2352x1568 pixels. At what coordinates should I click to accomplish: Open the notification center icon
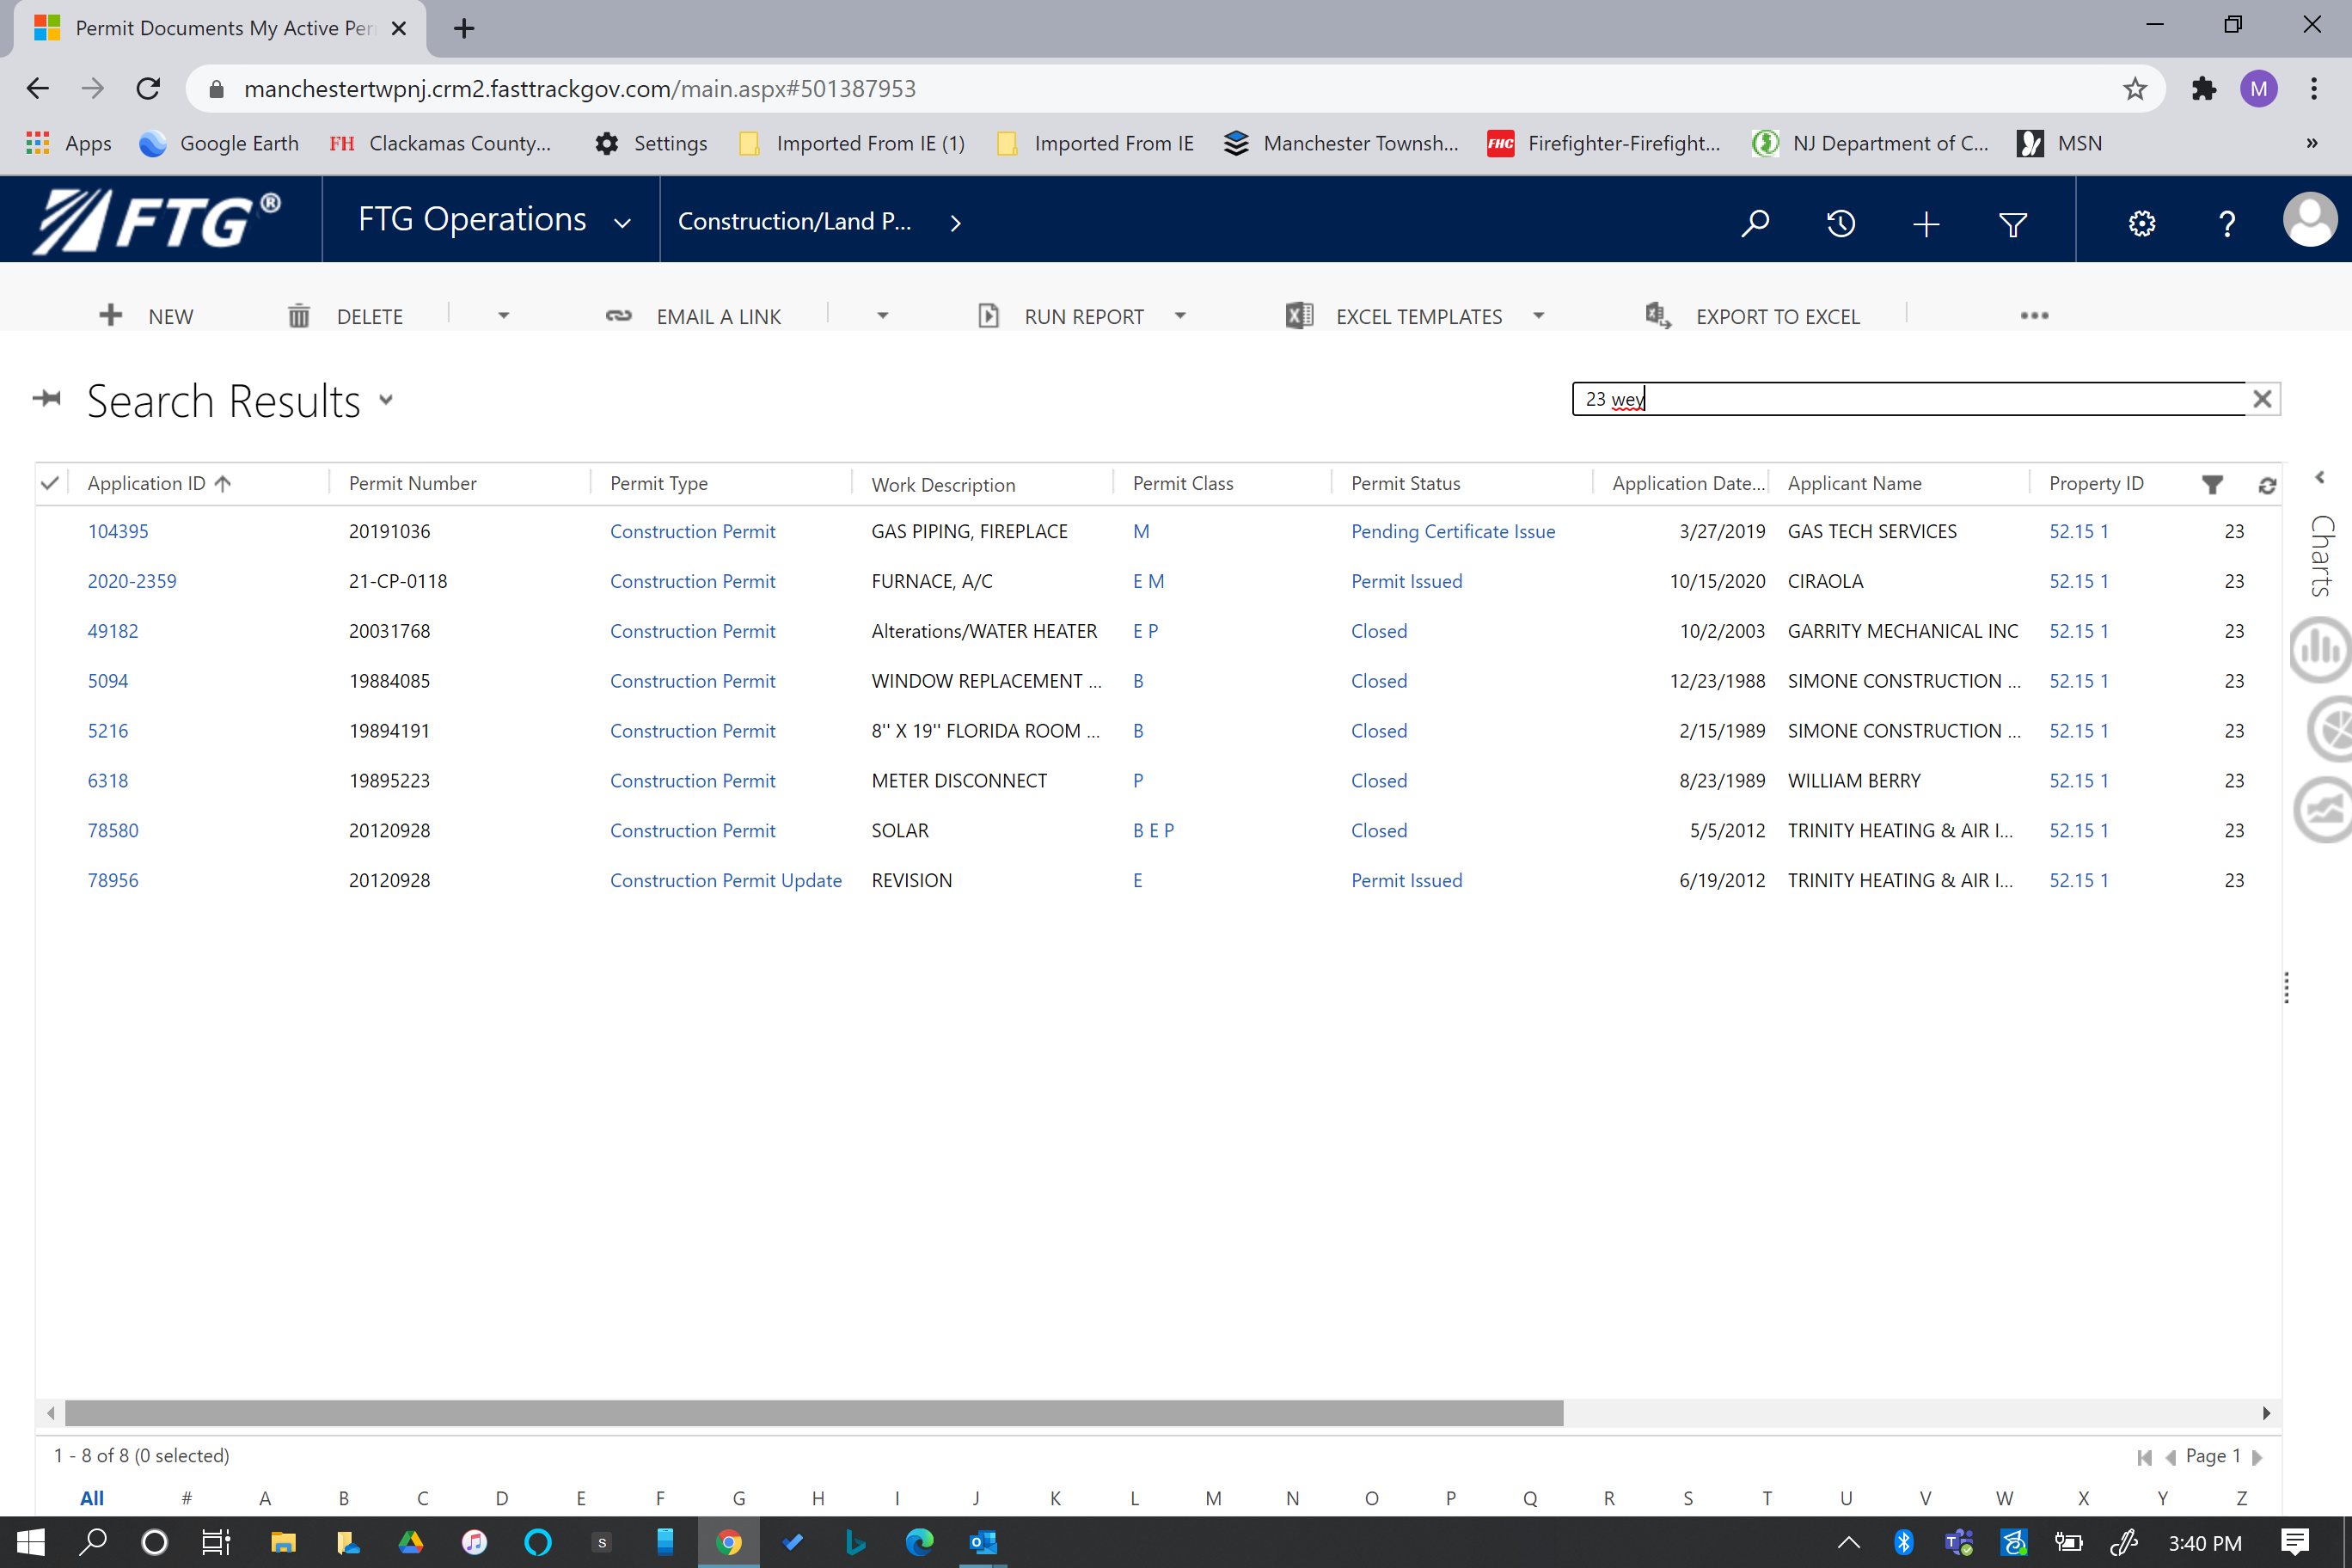pos(2294,1542)
